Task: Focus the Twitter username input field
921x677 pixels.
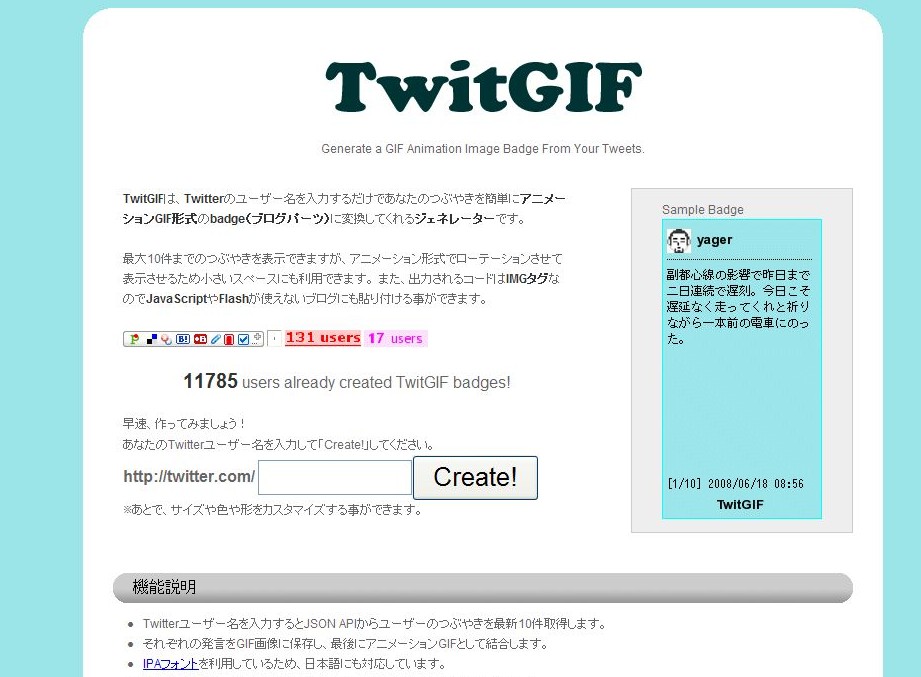Action: pos(335,477)
